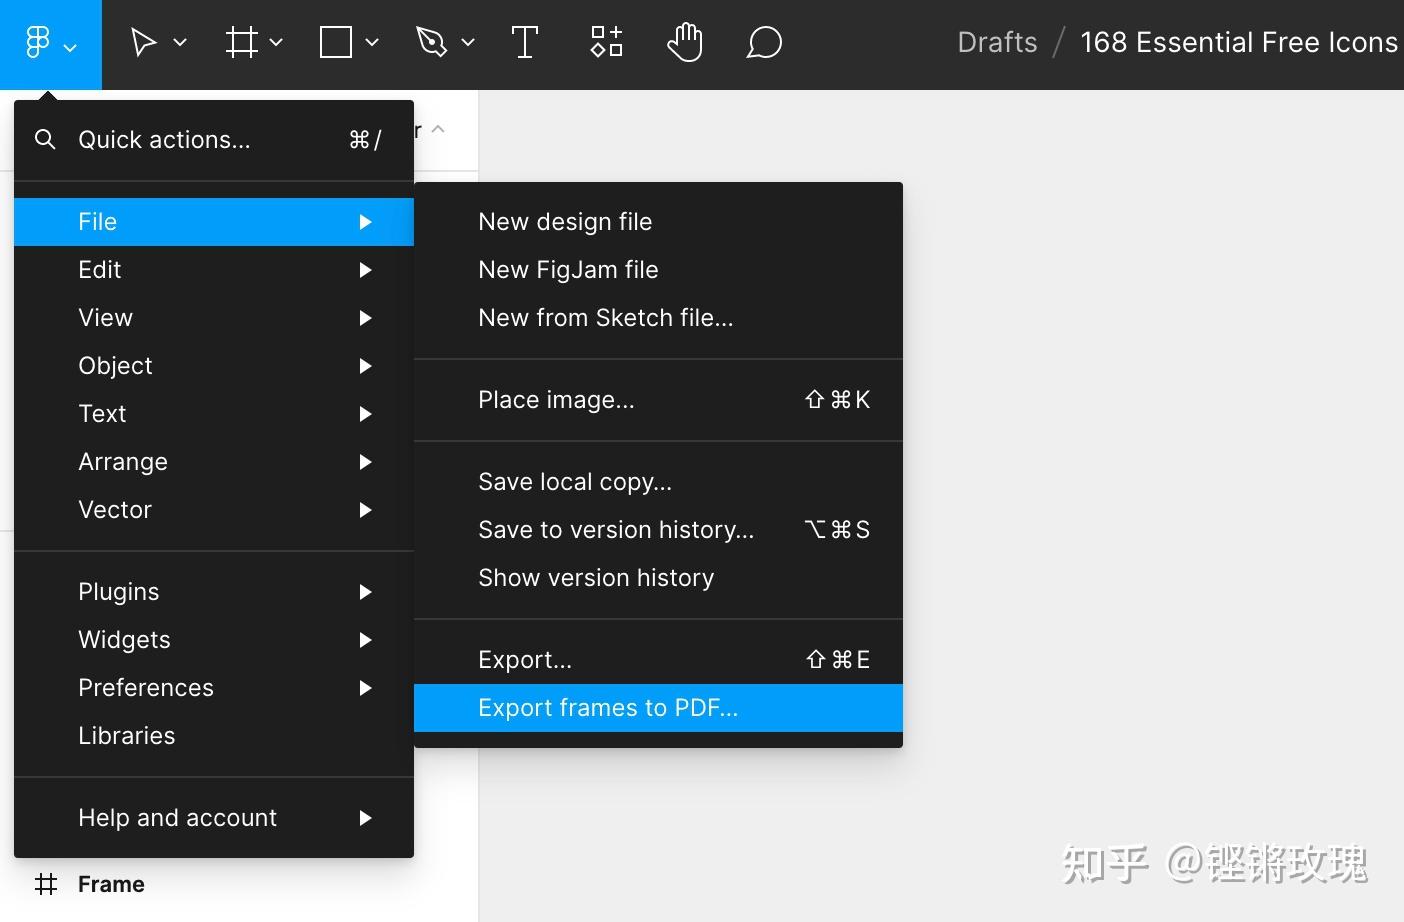Select the Frame tool
Screen dimensions: 1404x922
(x=240, y=42)
